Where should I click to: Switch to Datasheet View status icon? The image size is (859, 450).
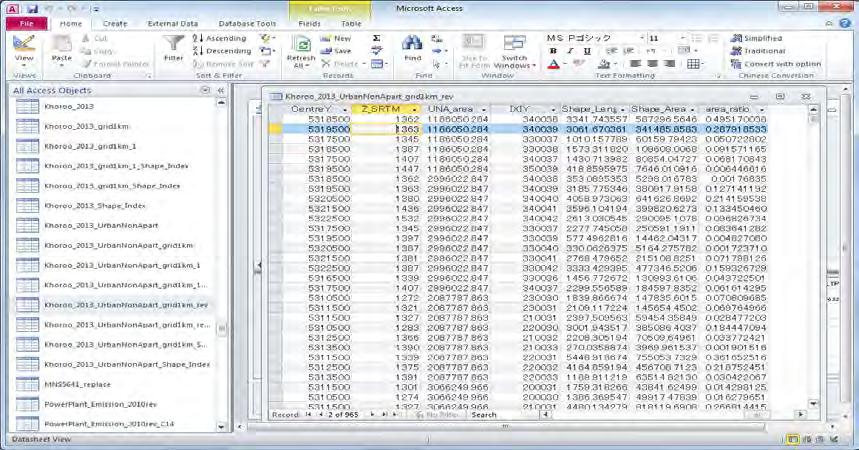[792, 440]
